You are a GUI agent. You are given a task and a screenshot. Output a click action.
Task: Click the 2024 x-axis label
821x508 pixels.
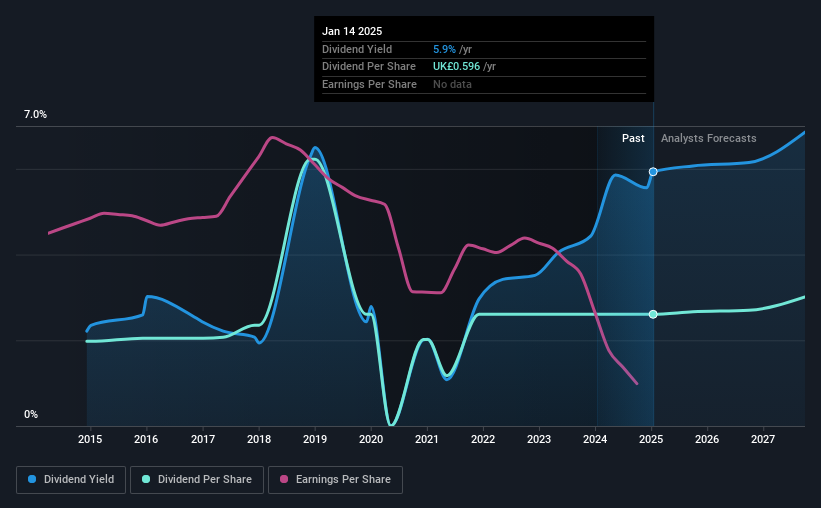pyautogui.click(x=595, y=439)
